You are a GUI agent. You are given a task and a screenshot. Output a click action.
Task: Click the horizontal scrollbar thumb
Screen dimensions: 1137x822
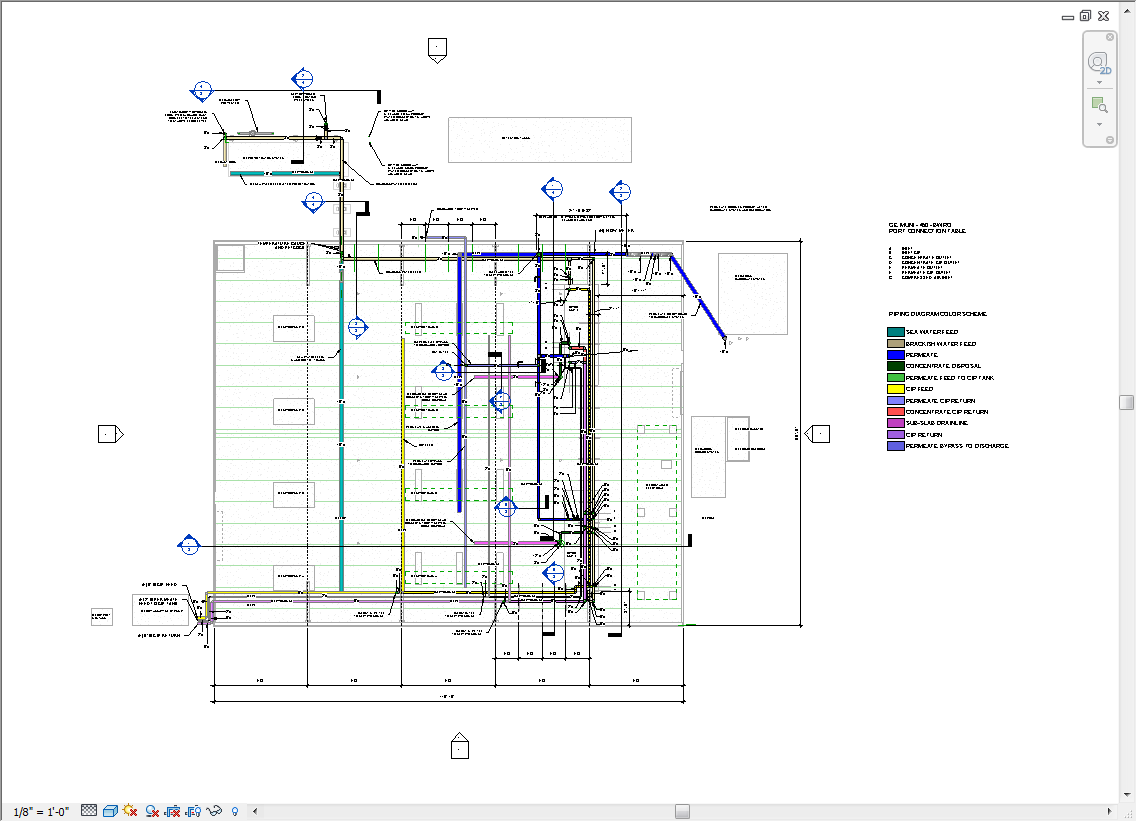(x=682, y=811)
